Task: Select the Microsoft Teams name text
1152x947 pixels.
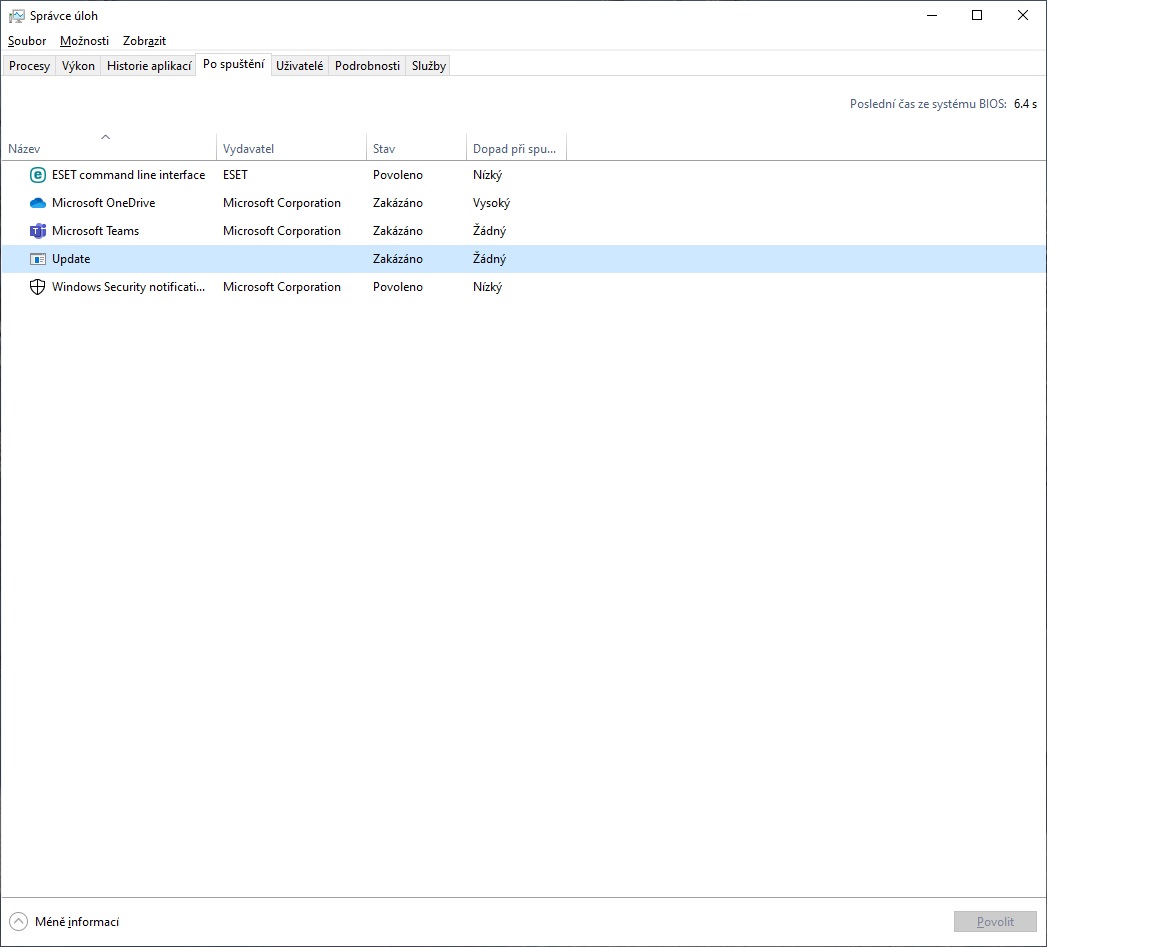Action: (96, 231)
